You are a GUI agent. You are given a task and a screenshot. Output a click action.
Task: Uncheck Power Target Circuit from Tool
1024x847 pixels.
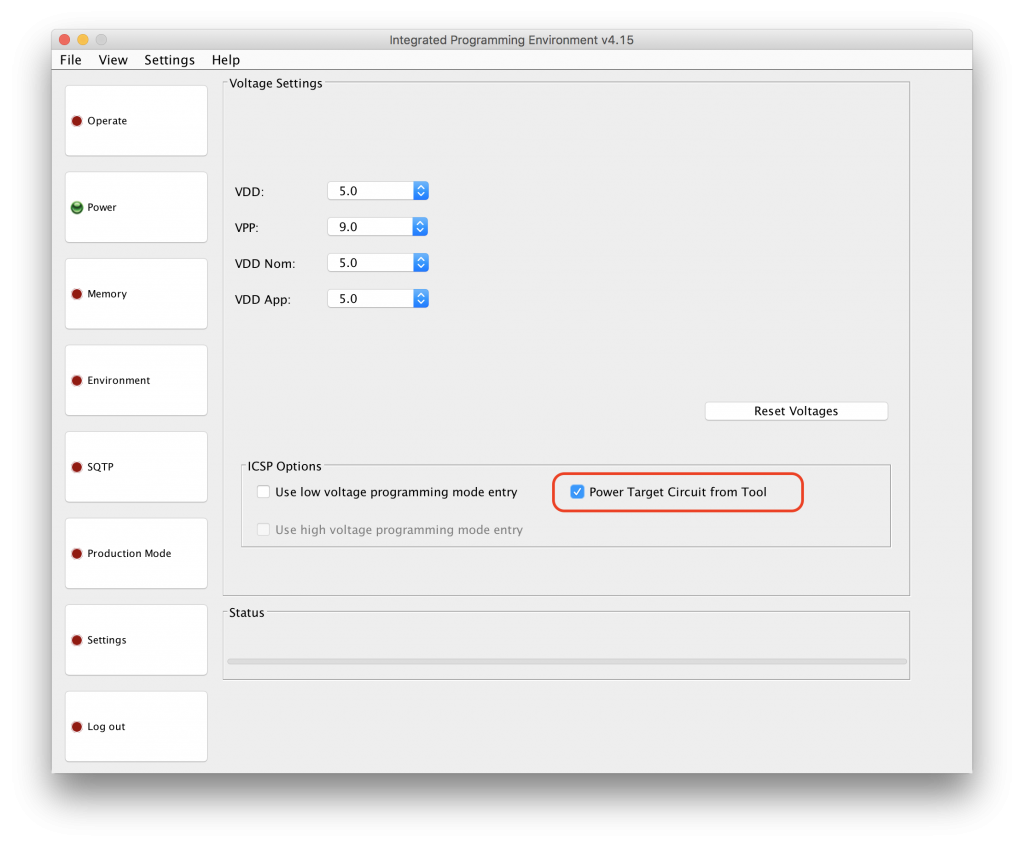point(577,492)
